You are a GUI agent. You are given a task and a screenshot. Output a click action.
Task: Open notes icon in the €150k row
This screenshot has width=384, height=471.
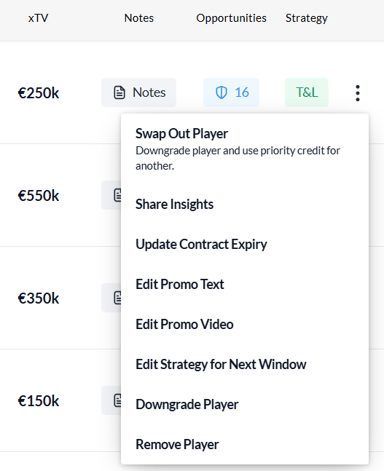click(x=117, y=400)
